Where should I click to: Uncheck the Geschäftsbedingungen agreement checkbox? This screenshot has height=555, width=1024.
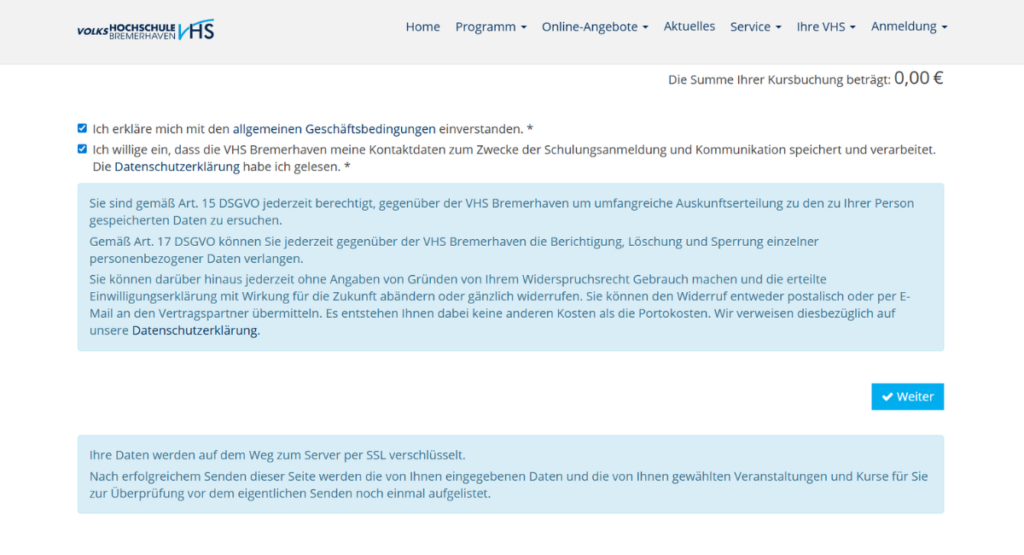pos(82,129)
